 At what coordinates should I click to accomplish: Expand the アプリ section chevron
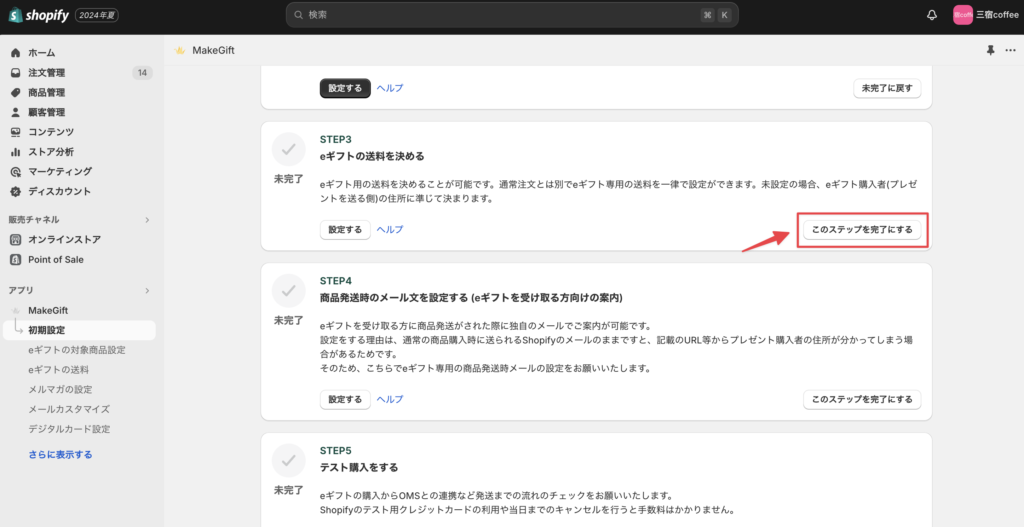[147, 290]
